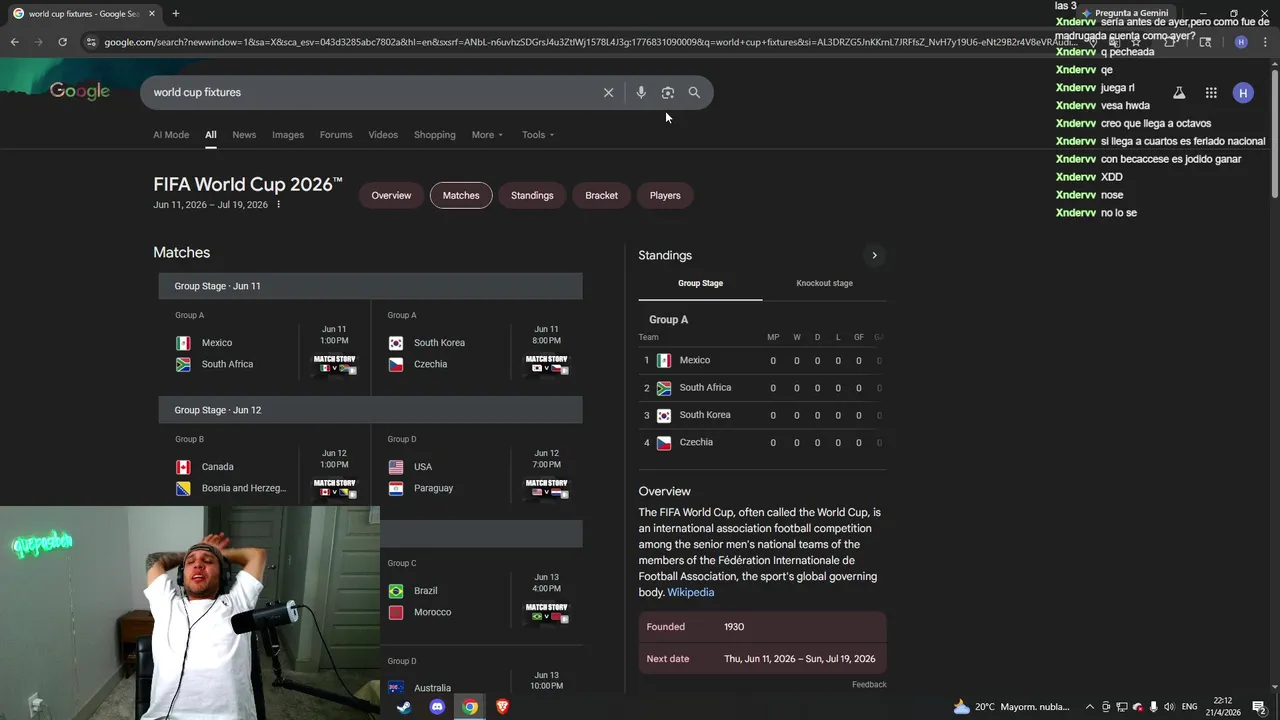The width and height of the screenshot is (1280, 720).
Task: Open the Videos search tab
Action: 383,135
